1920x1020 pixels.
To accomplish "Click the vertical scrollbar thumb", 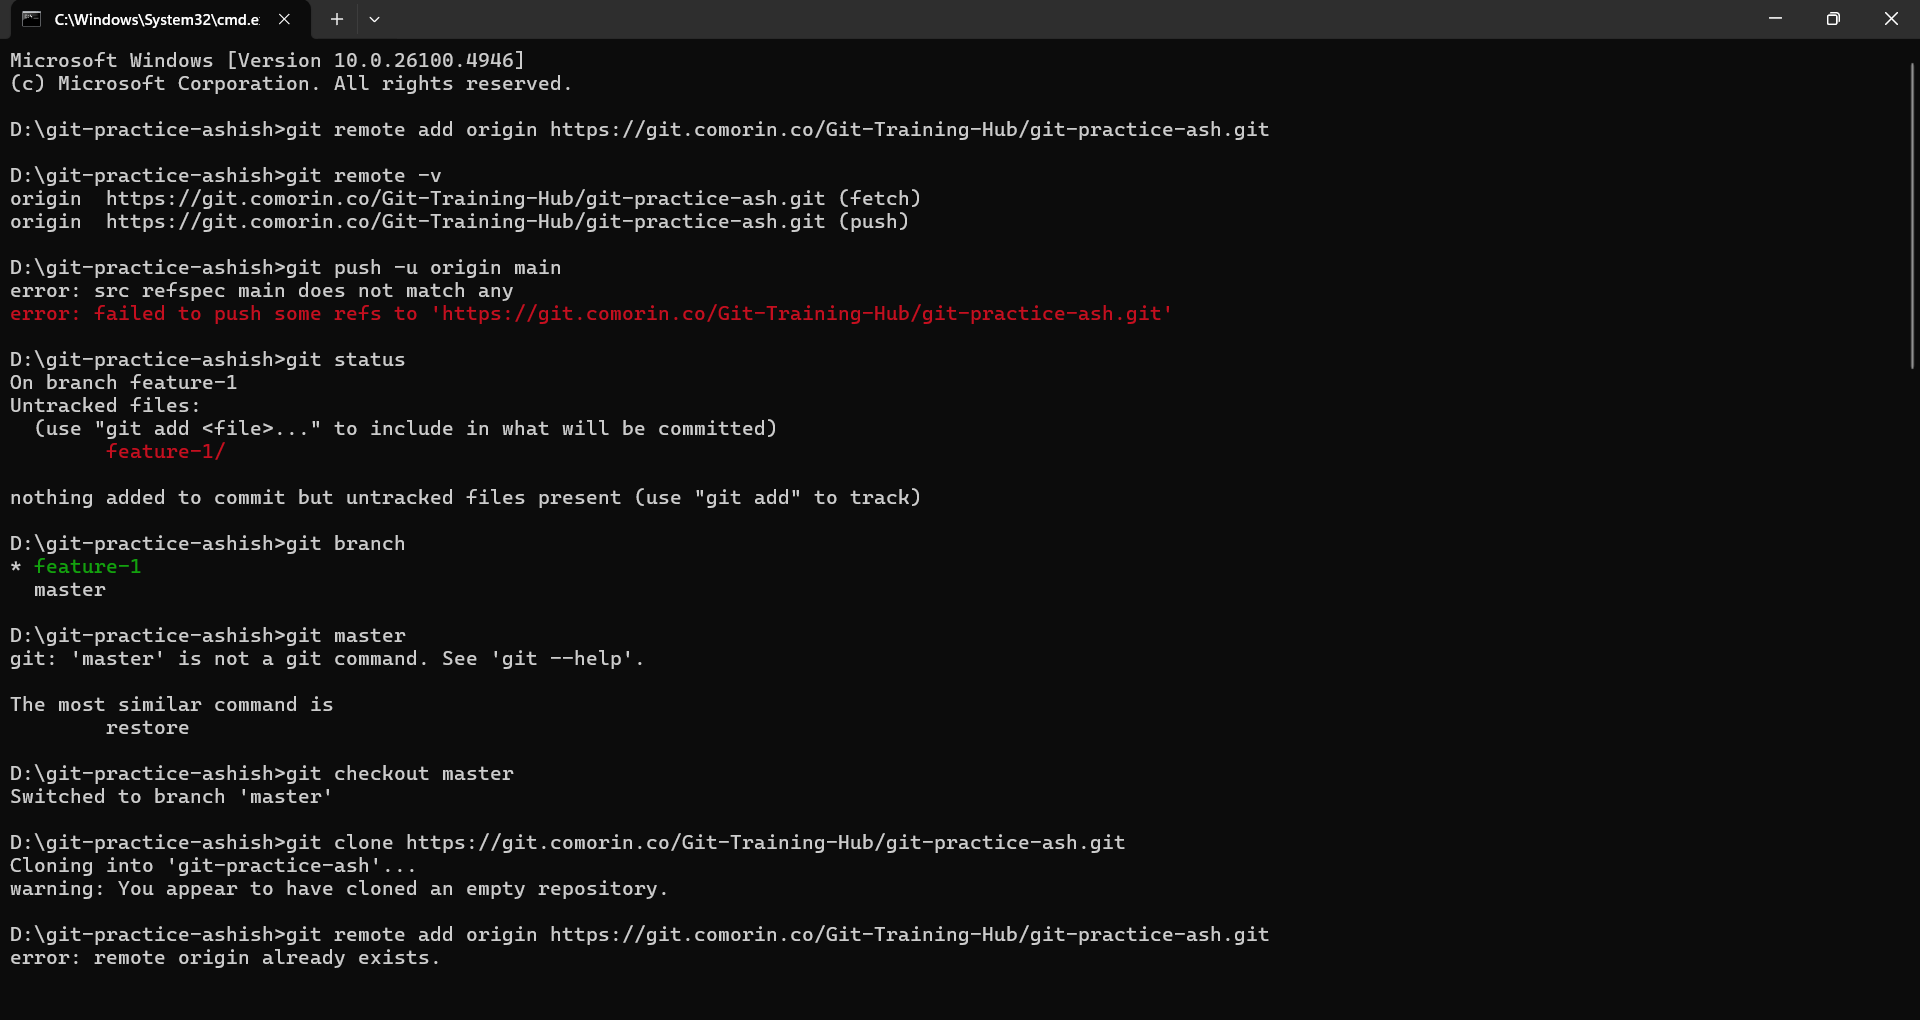I will pos(1912,215).
